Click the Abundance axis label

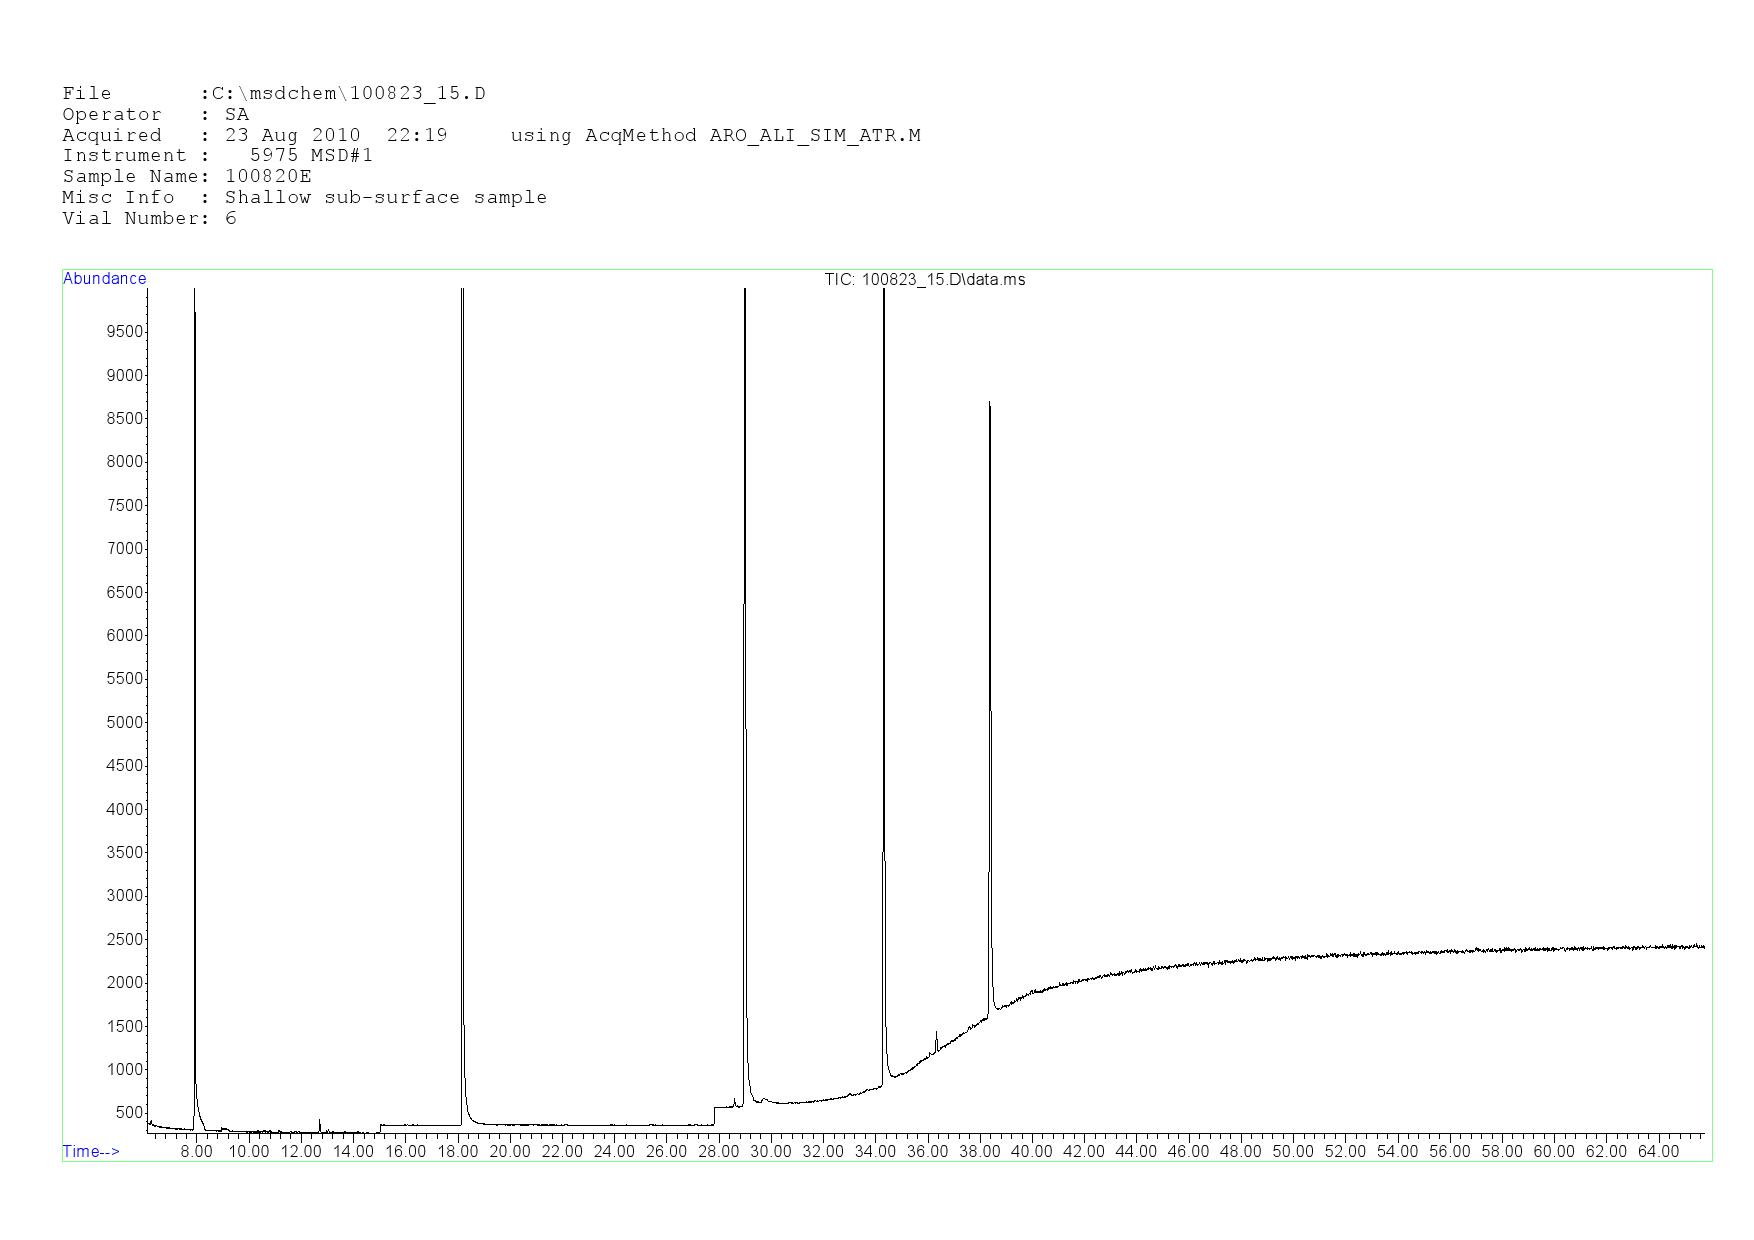pos(104,279)
